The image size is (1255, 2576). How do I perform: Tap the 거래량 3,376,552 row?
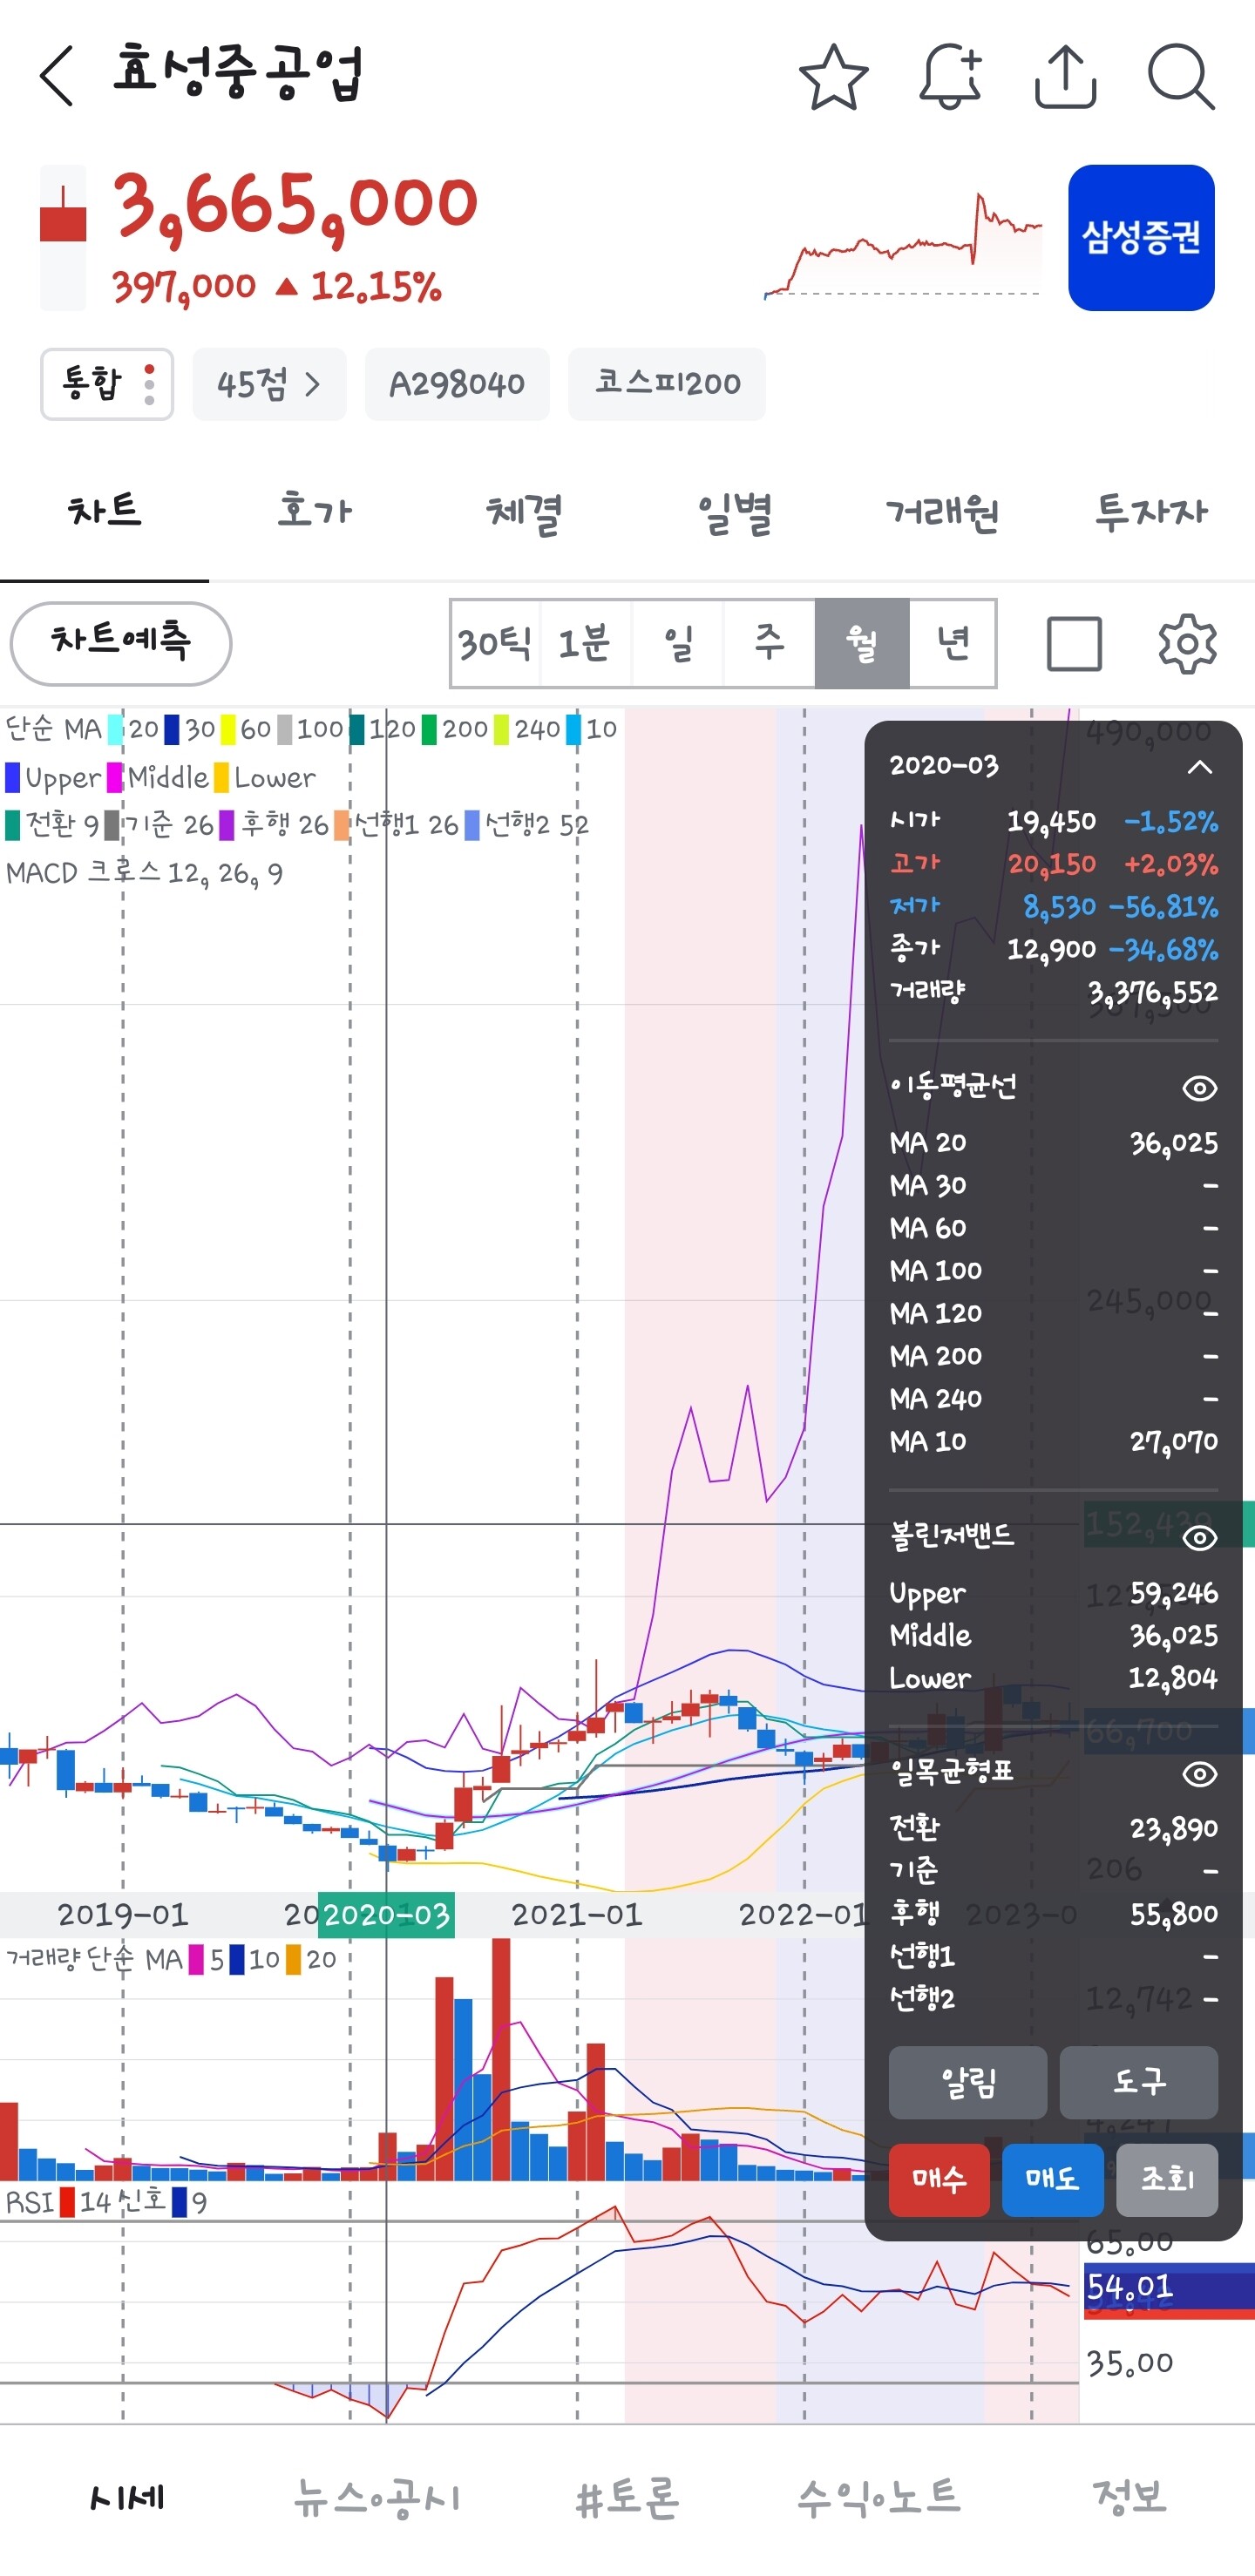click(1054, 993)
